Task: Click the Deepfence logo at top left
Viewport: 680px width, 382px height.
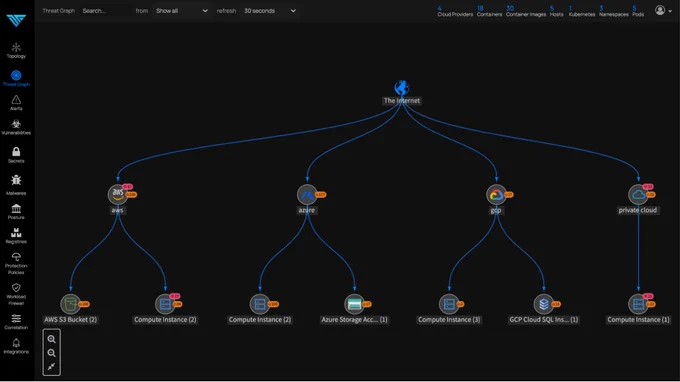Action: click(16, 20)
